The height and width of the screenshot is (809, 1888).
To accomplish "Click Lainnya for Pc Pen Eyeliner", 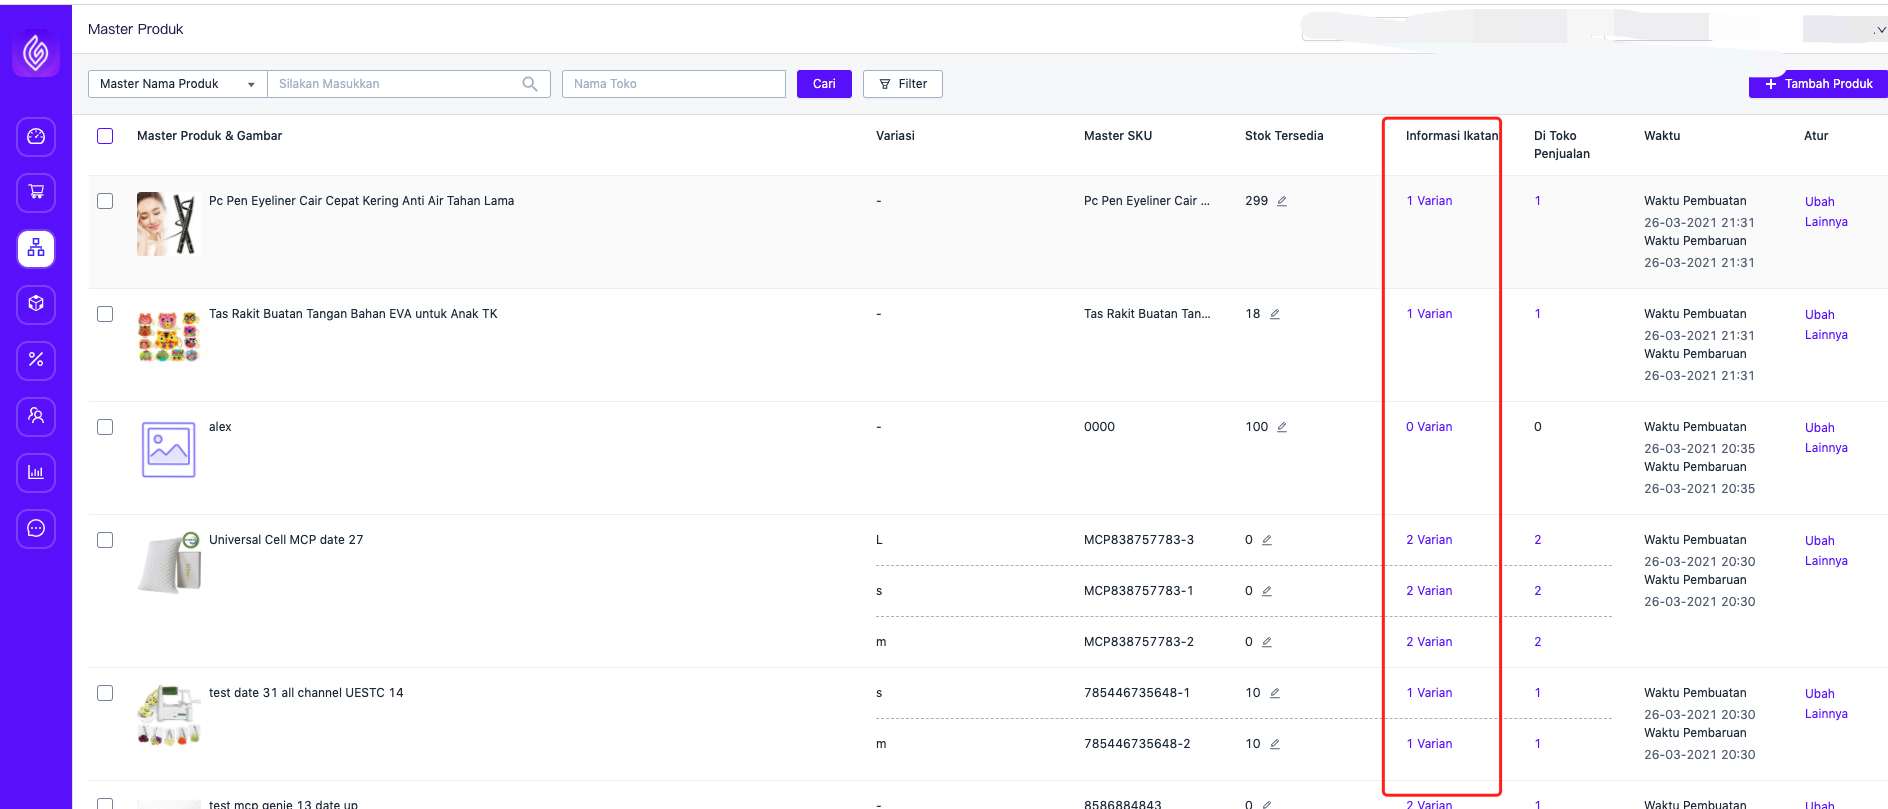I will [1826, 222].
